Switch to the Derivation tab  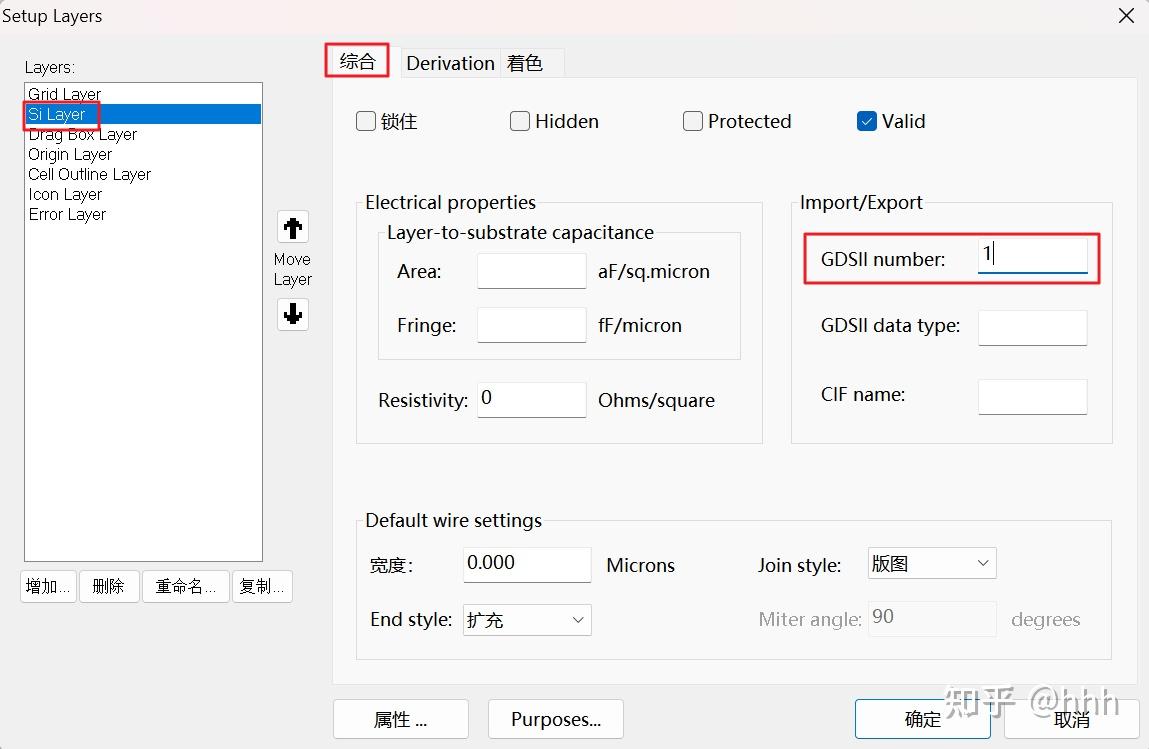pos(450,62)
